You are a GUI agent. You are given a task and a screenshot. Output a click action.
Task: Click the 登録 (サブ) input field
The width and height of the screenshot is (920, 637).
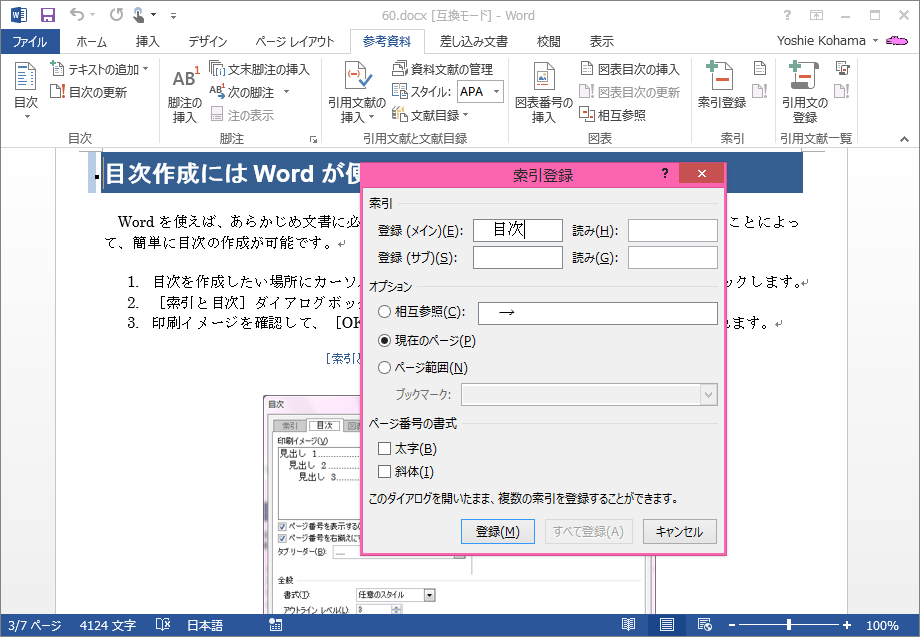pos(518,257)
